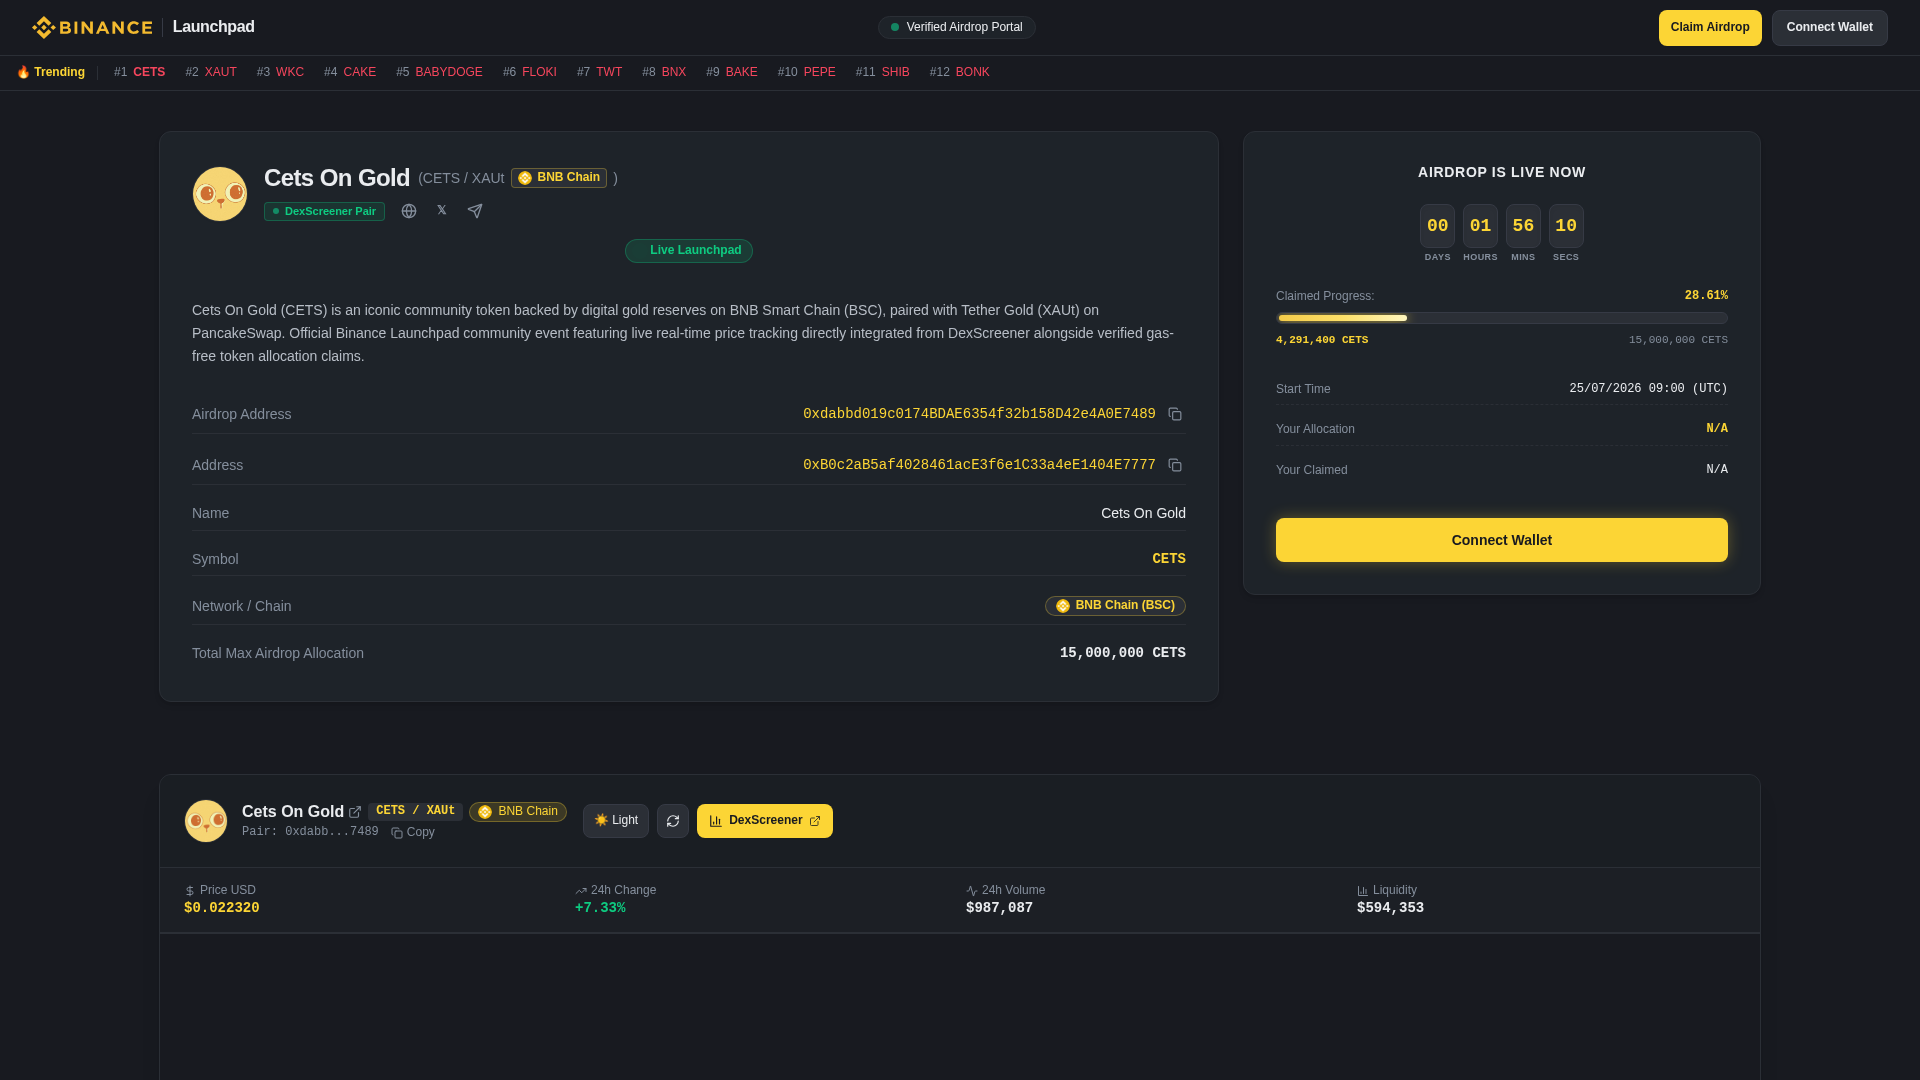Image resolution: width=1920 pixels, height=1080 pixels.
Task: Select trending token #2 XAUT
Action: (x=211, y=72)
